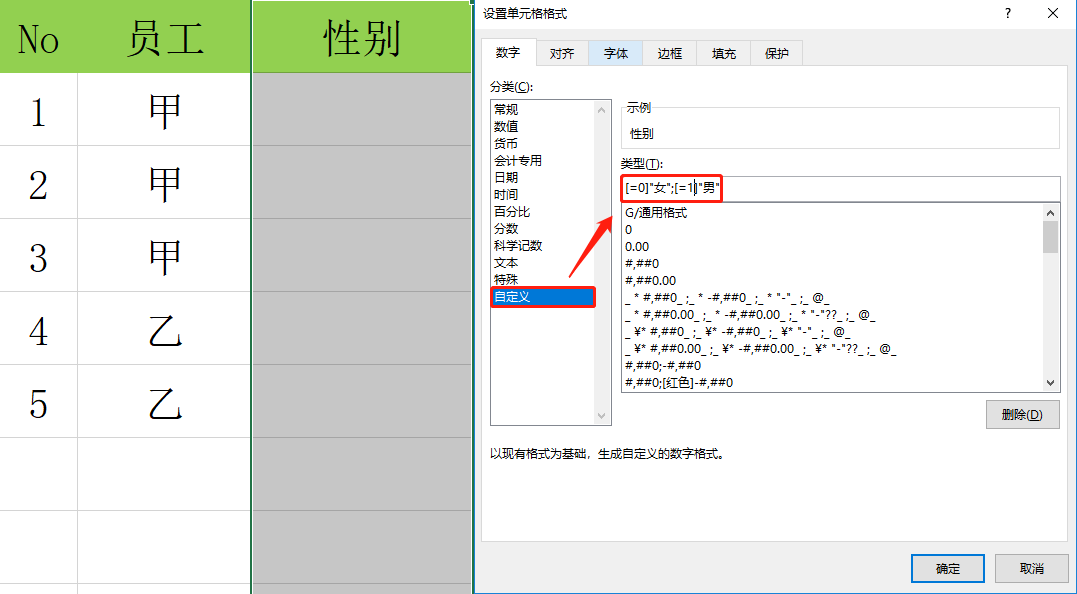1077x594 pixels.
Task: Click the 类型 format code input field
Action: pyautogui.click(x=840, y=188)
